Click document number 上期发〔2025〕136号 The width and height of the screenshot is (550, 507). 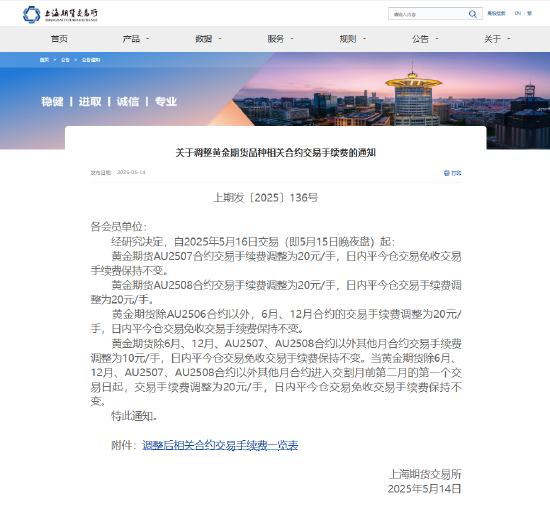266,198
